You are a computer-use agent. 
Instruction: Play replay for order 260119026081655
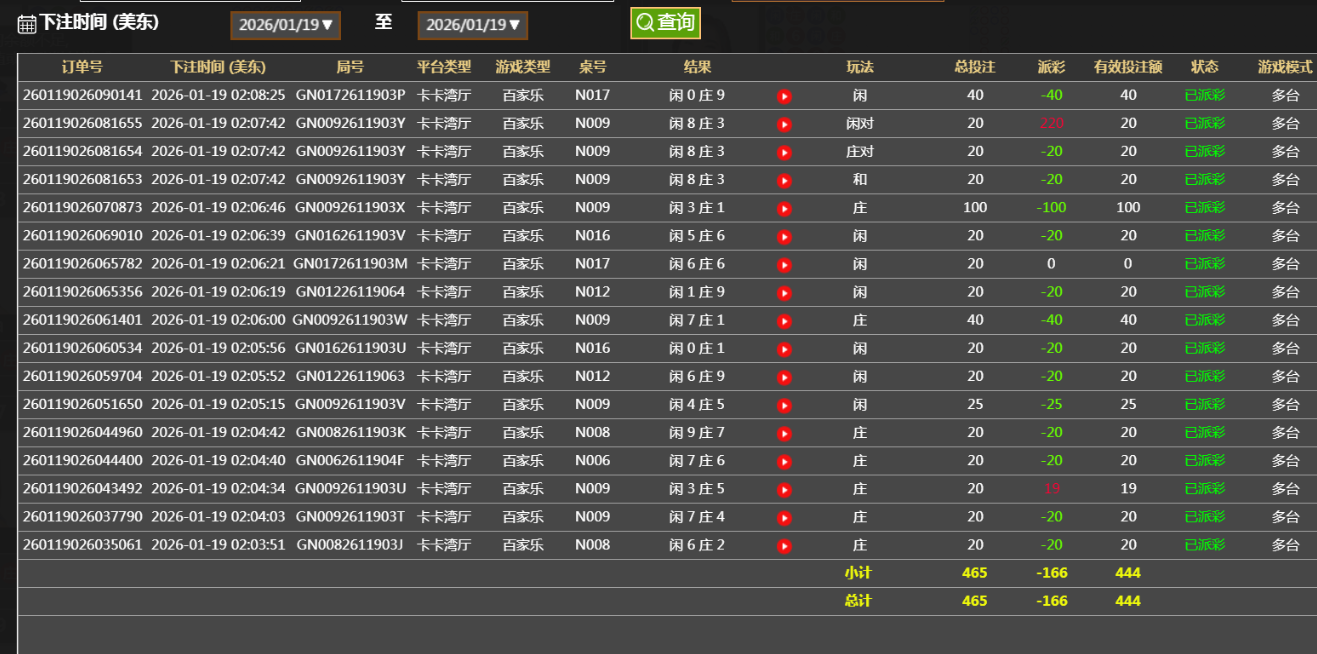[x=784, y=124]
